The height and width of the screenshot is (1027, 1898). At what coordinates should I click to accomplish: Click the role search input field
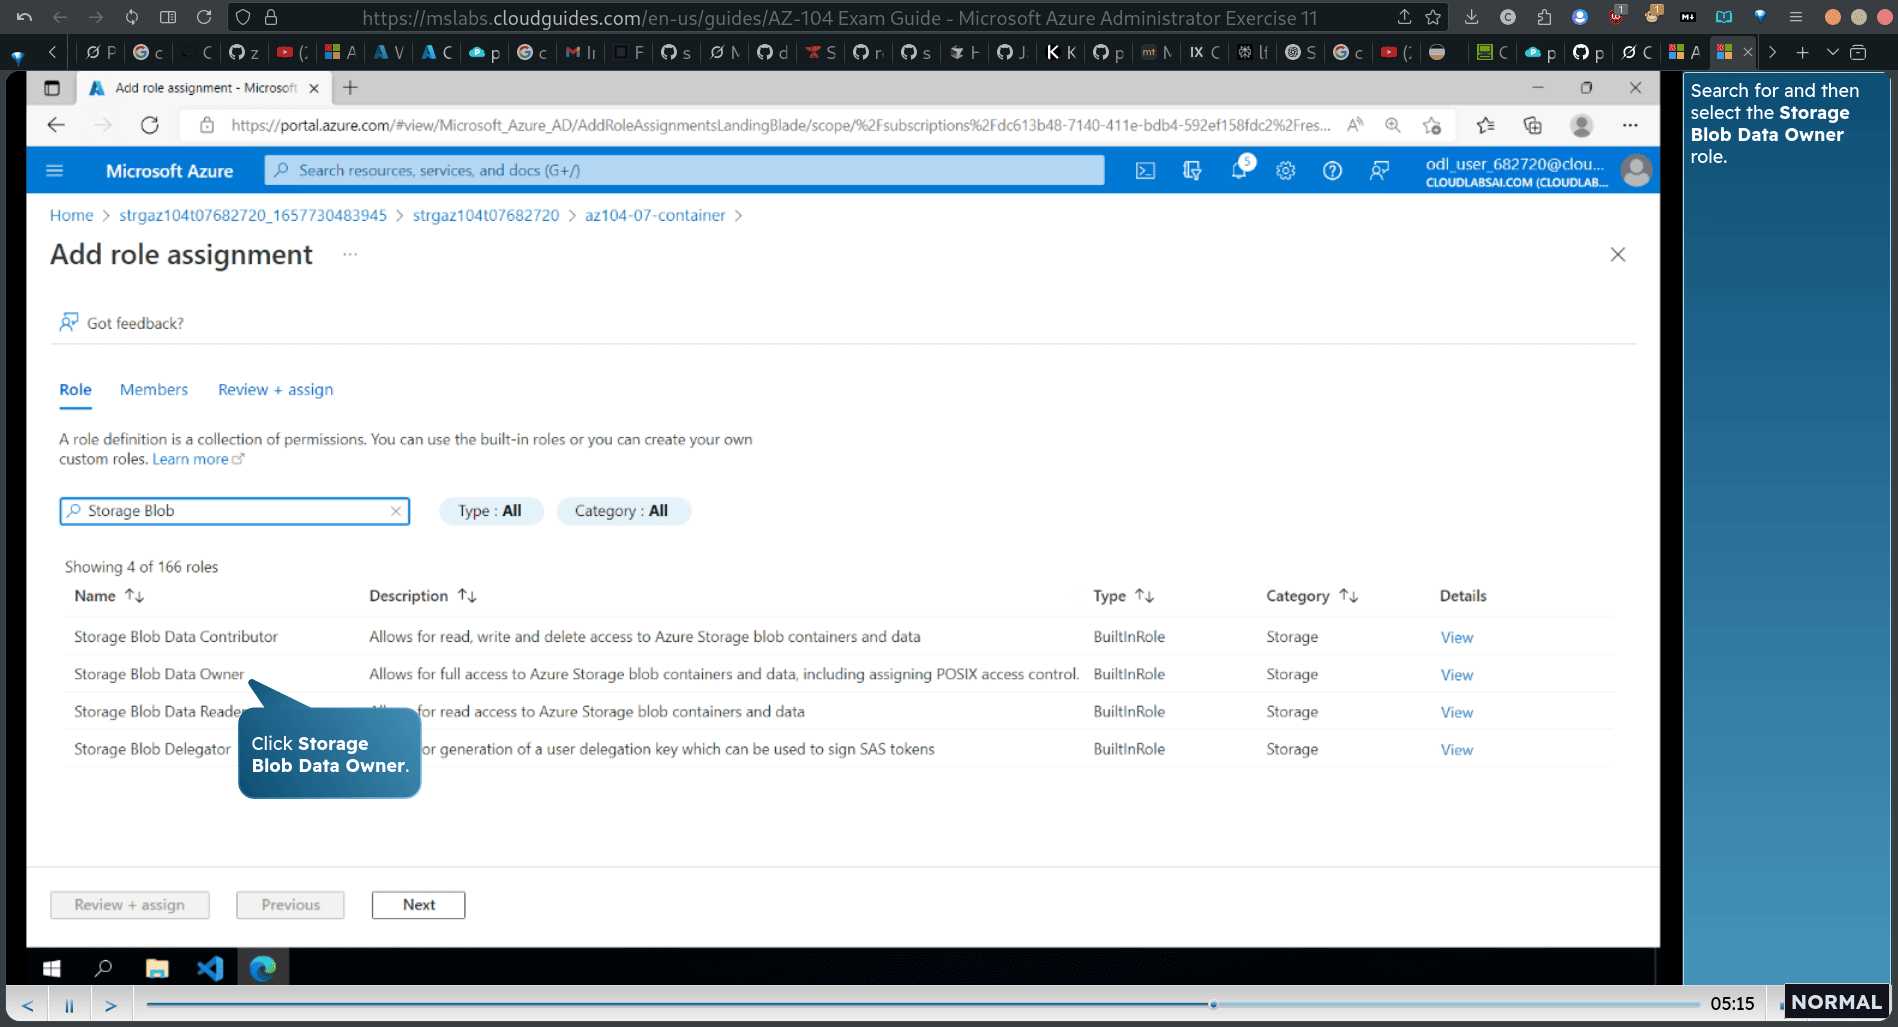coord(235,511)
